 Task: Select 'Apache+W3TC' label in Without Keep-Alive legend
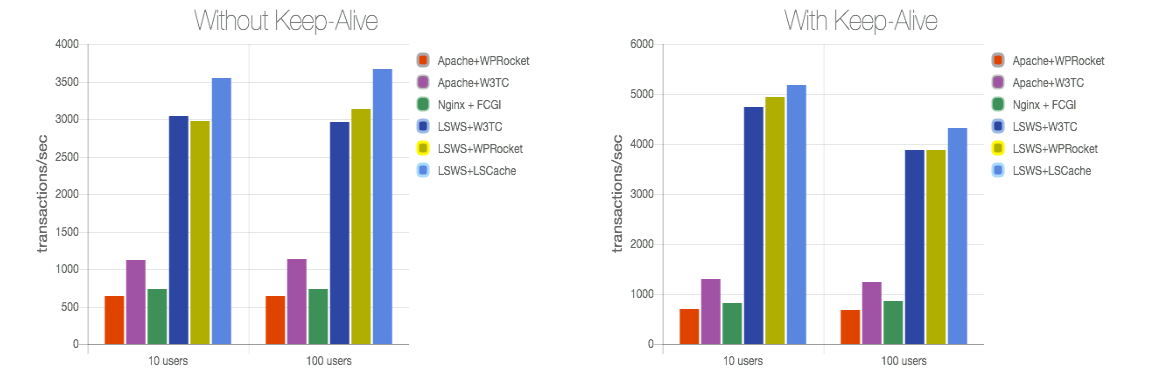click(473, 83)
